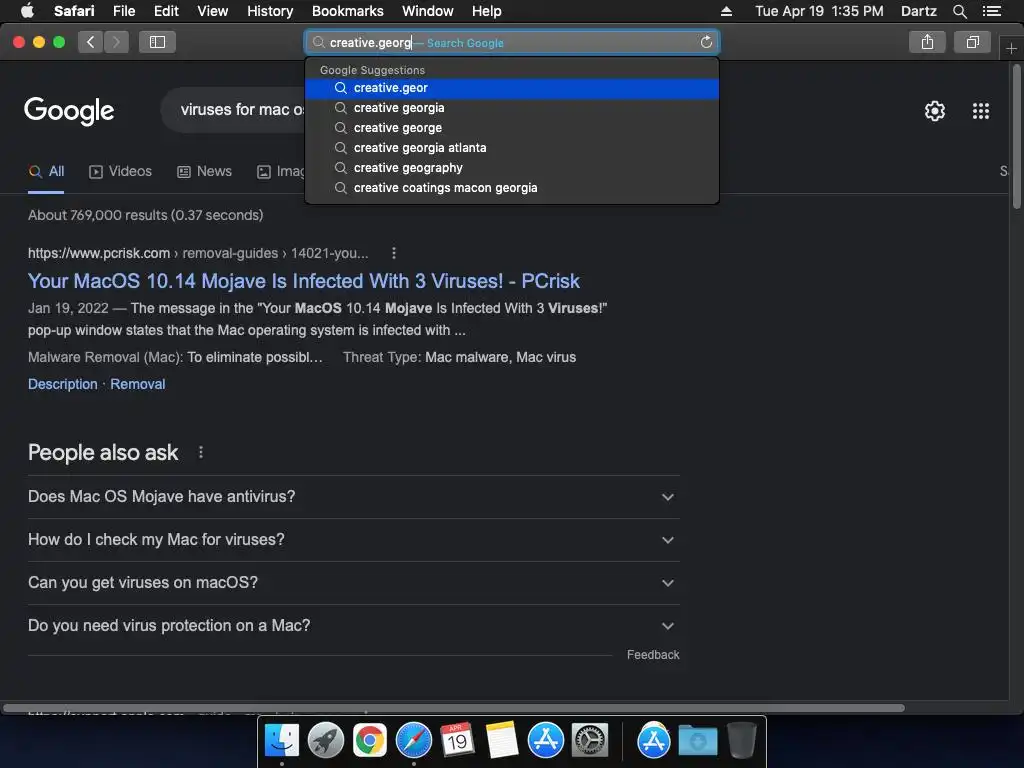Reload the page from address bar
The height and width of the screenshot is (768, 1024).
(706, 42)
